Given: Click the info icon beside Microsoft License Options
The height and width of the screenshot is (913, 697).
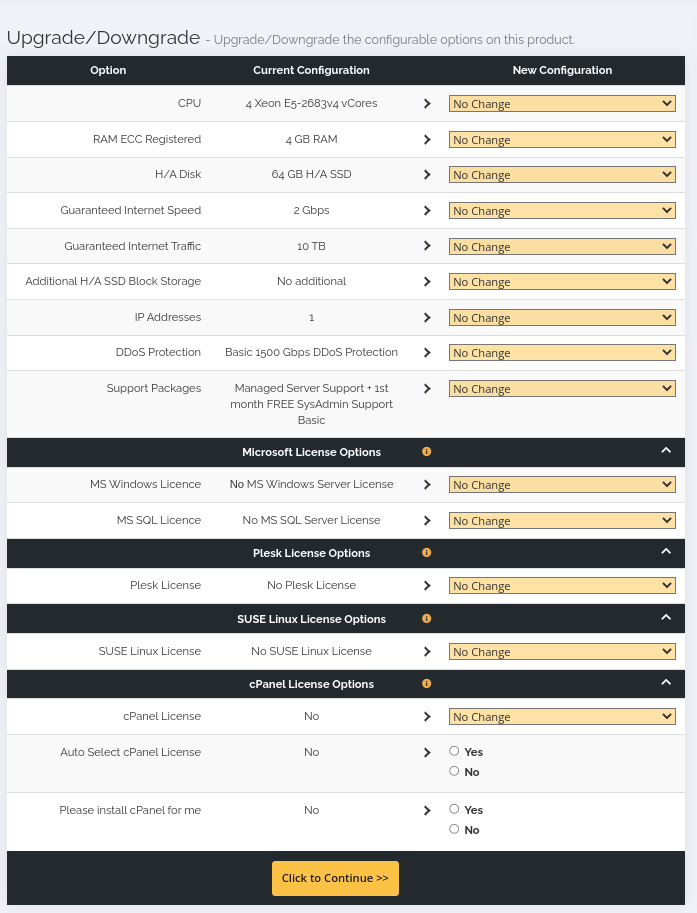Looking at the screenshot, I should coord(426,452).
